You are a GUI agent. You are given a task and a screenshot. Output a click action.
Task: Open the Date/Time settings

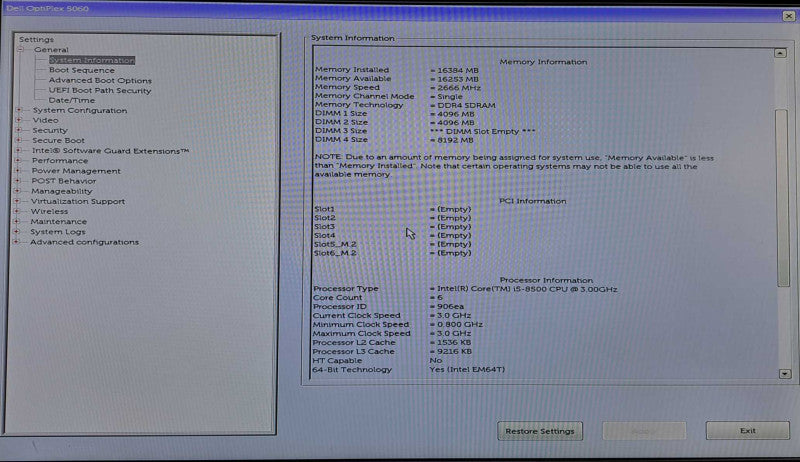71,100
